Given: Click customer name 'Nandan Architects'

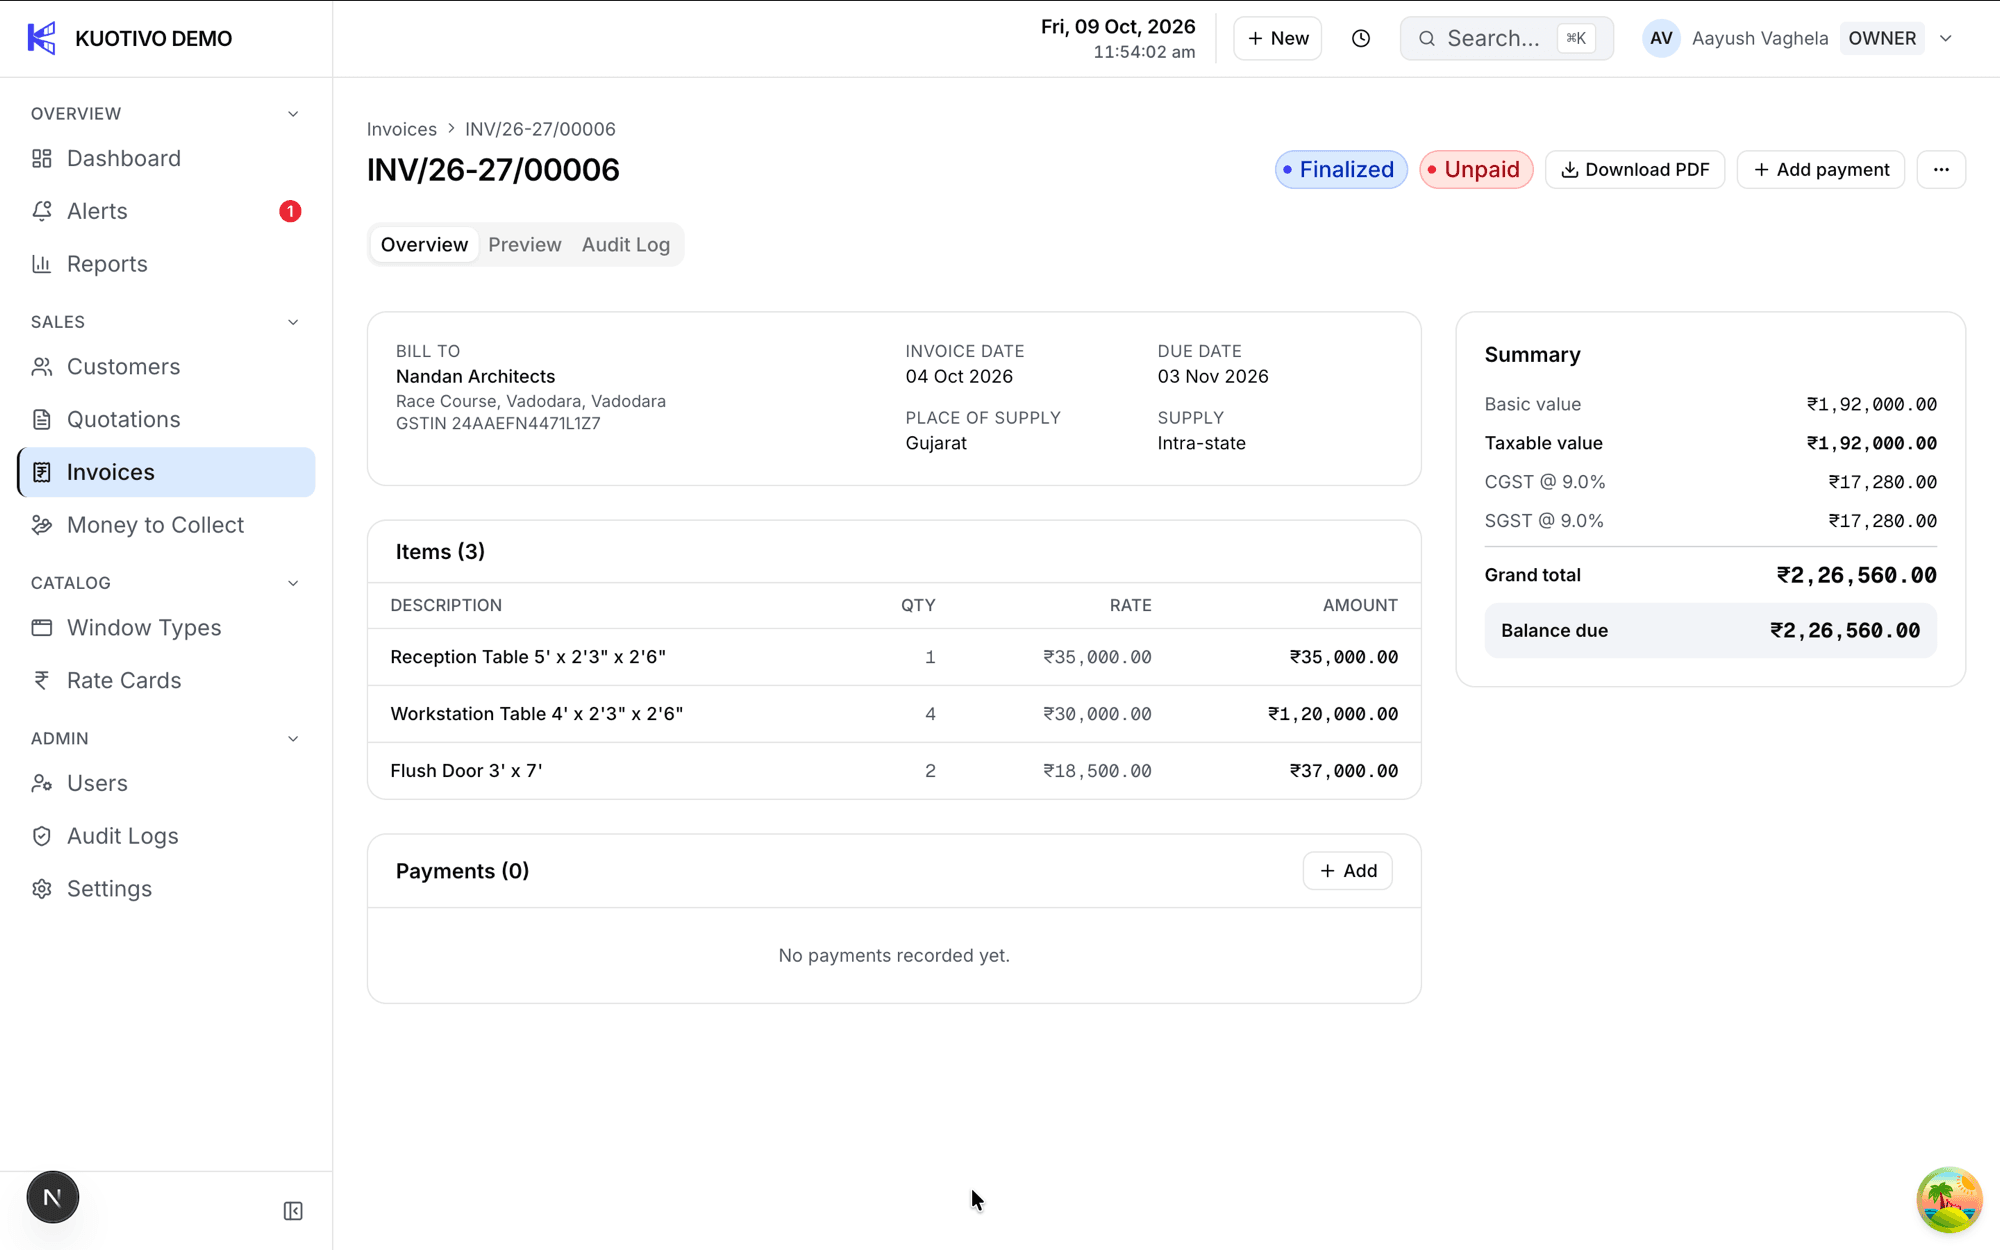Looking at the screenshot, I should [x=475, y=376].
